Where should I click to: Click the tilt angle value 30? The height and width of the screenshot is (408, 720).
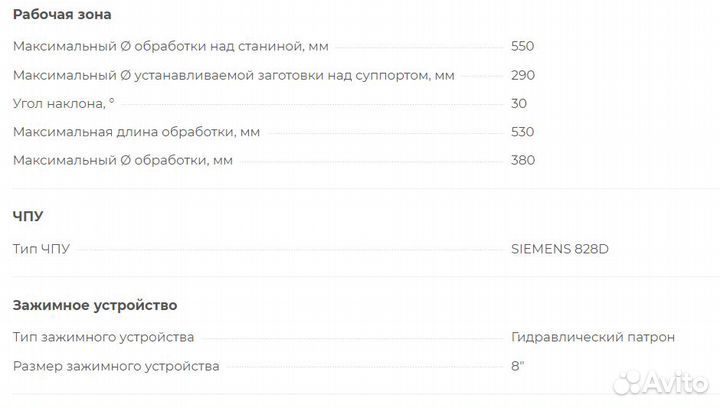(x=519, y=103)
